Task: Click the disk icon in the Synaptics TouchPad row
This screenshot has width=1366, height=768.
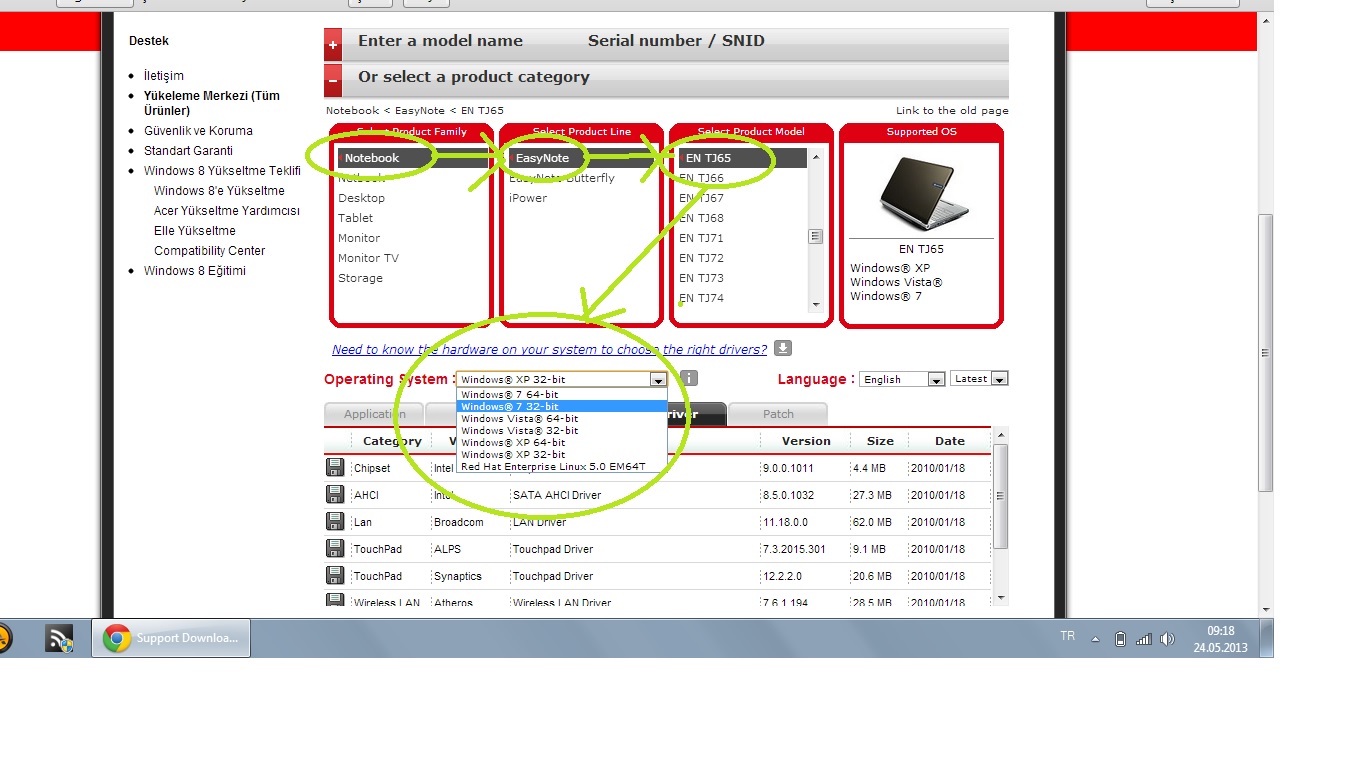Action: pos(335,575)
